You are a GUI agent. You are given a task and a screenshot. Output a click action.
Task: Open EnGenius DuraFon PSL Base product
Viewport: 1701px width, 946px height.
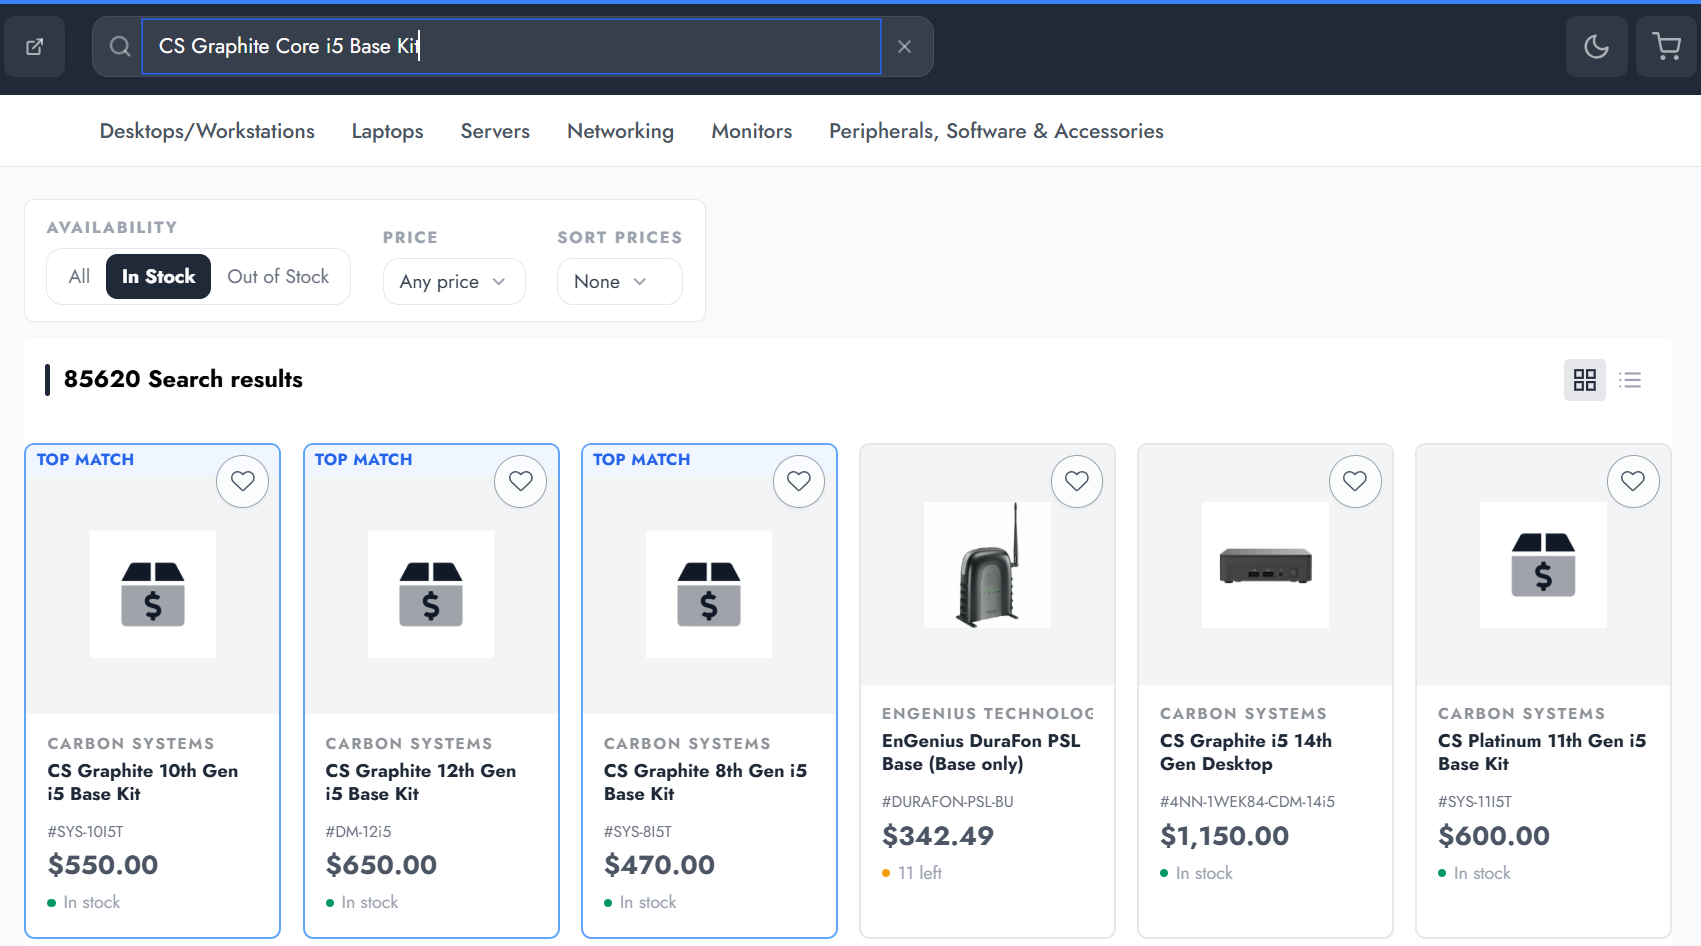coord(981,752)
